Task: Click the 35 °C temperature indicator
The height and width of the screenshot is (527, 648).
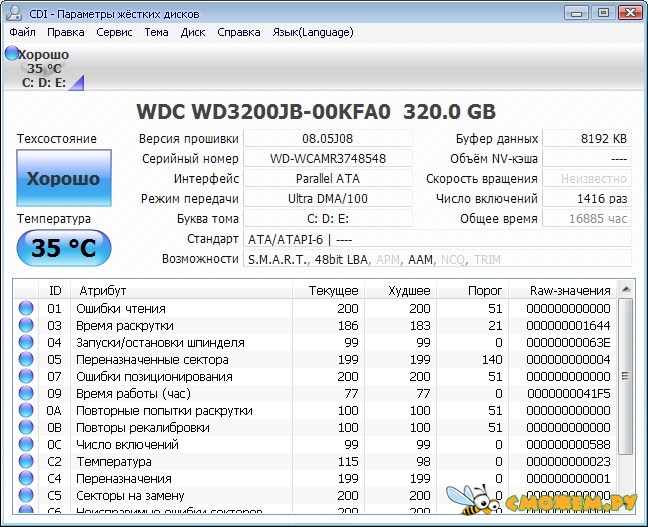Action: coord(64,248)
